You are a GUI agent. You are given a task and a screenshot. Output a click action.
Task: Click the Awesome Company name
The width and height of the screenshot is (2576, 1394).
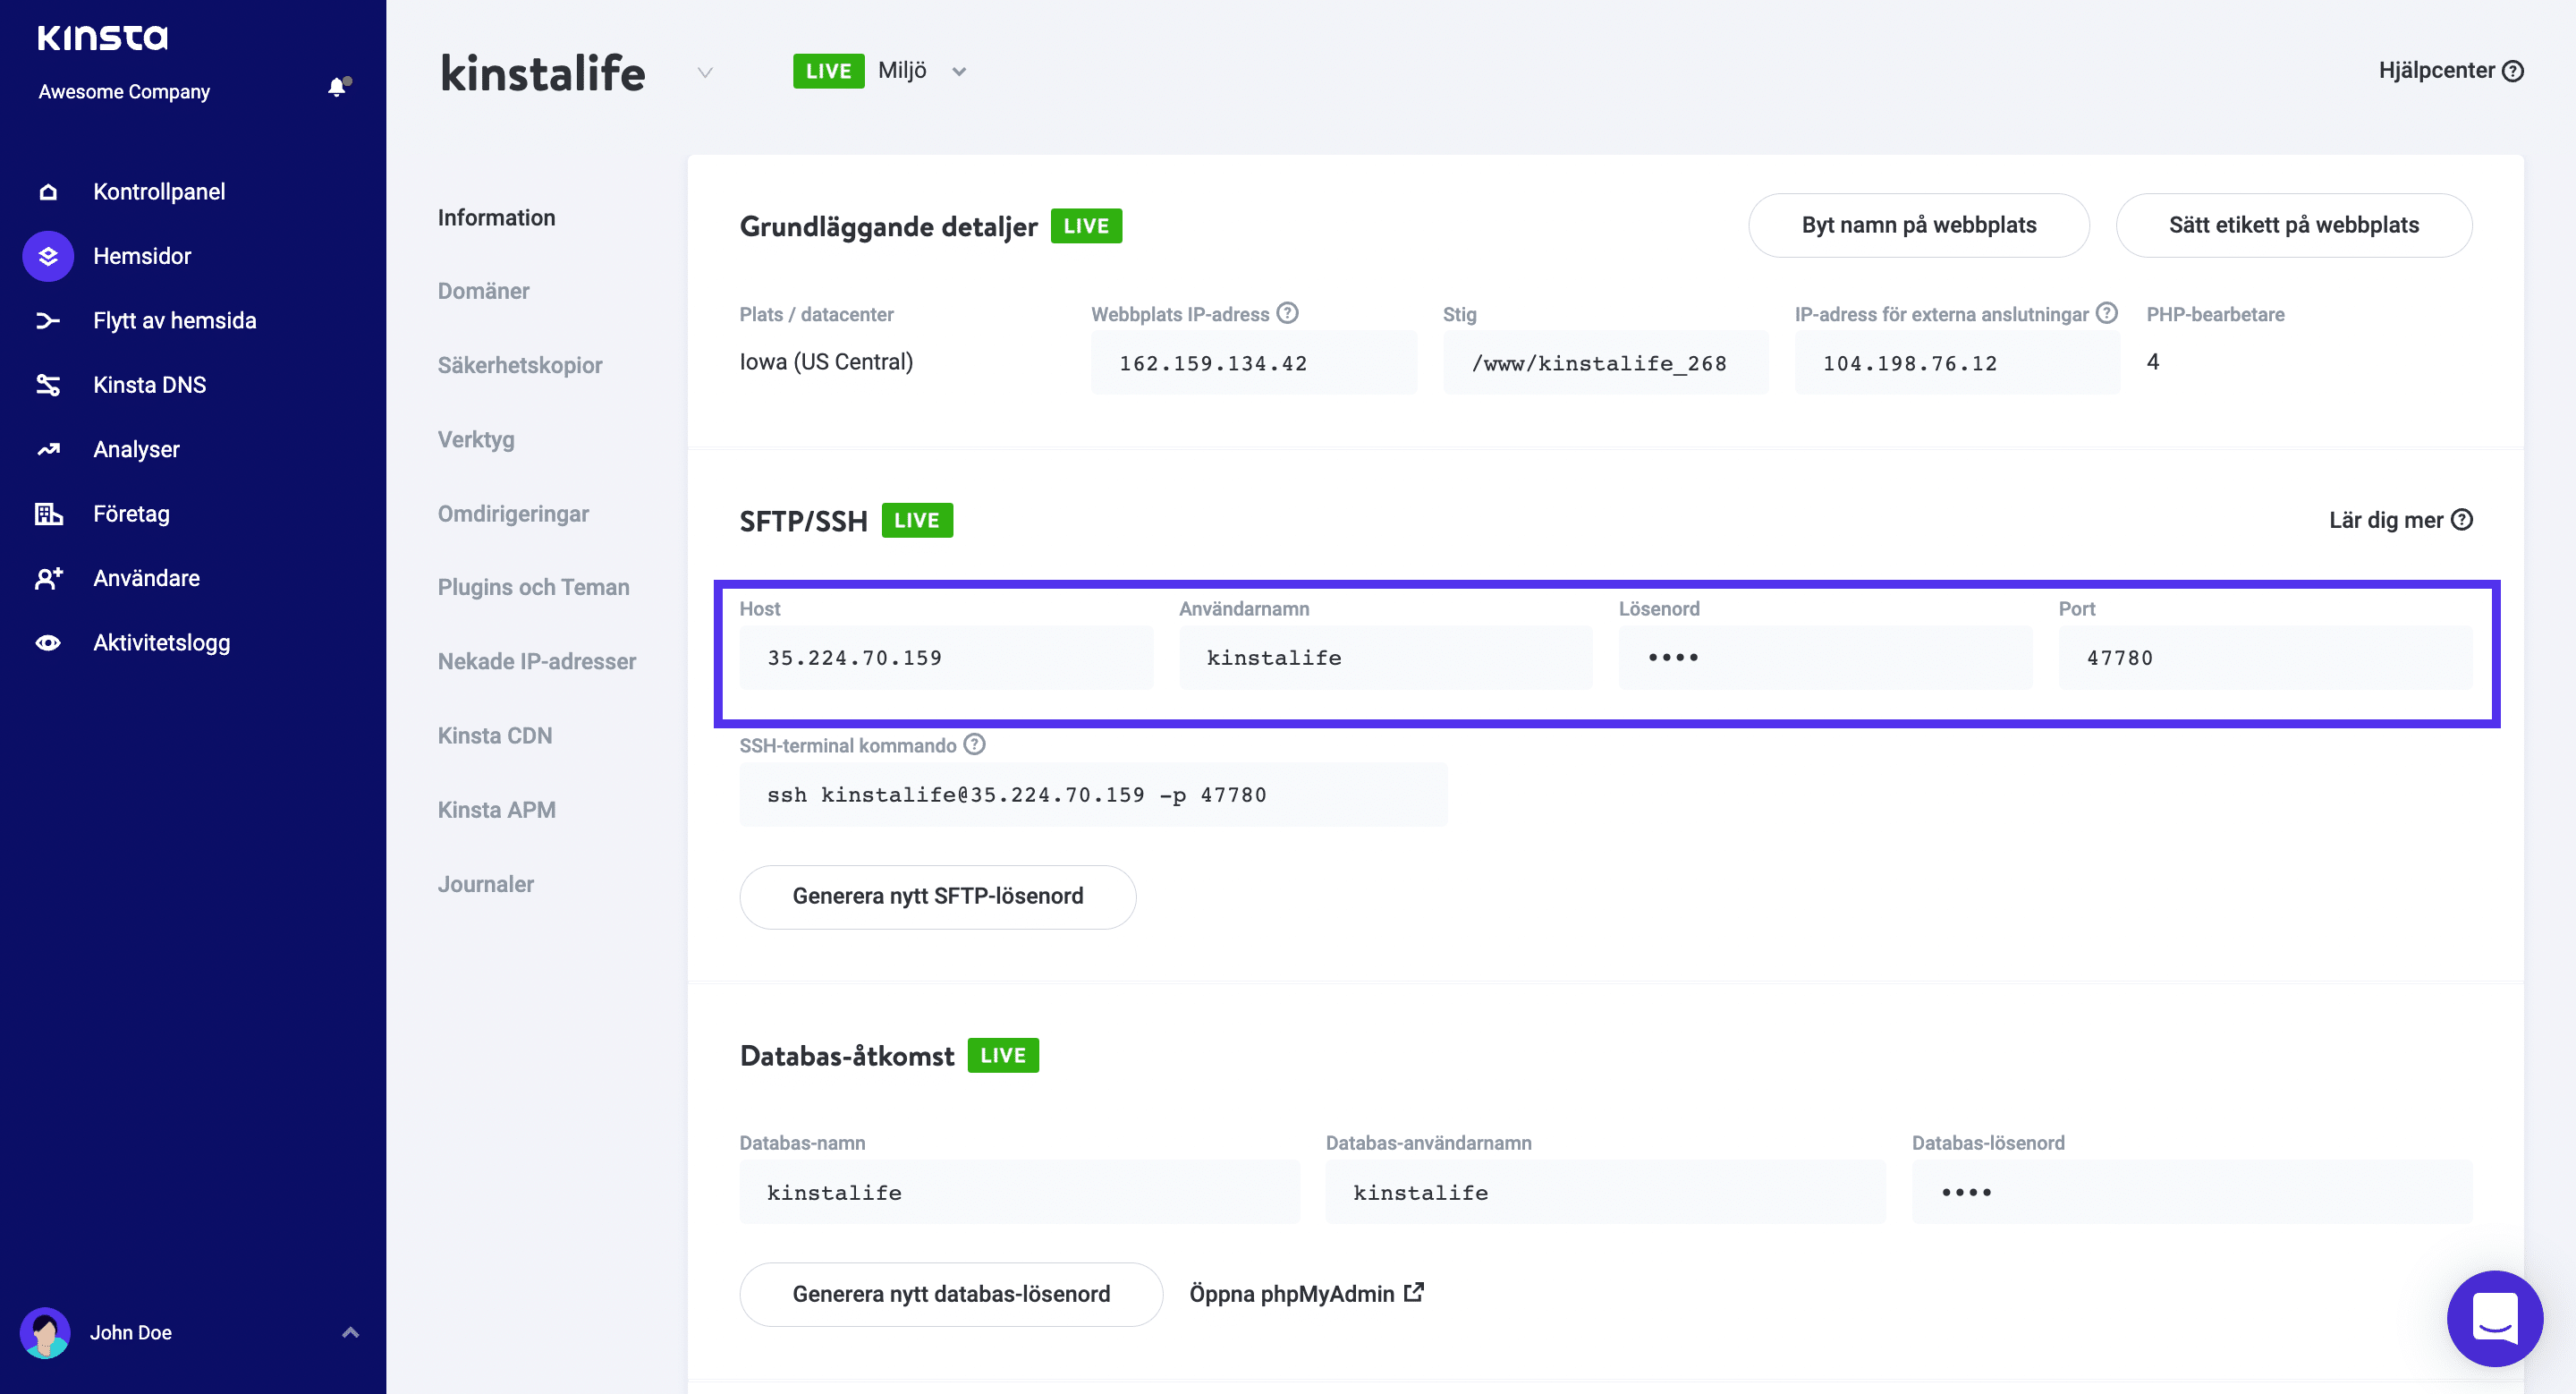click(124, 92)
